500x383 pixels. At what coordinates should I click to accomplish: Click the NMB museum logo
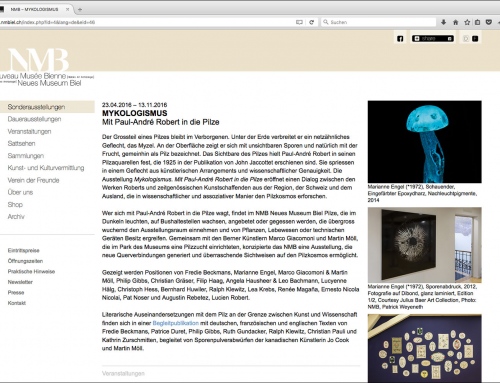click(x=38, y=60)
